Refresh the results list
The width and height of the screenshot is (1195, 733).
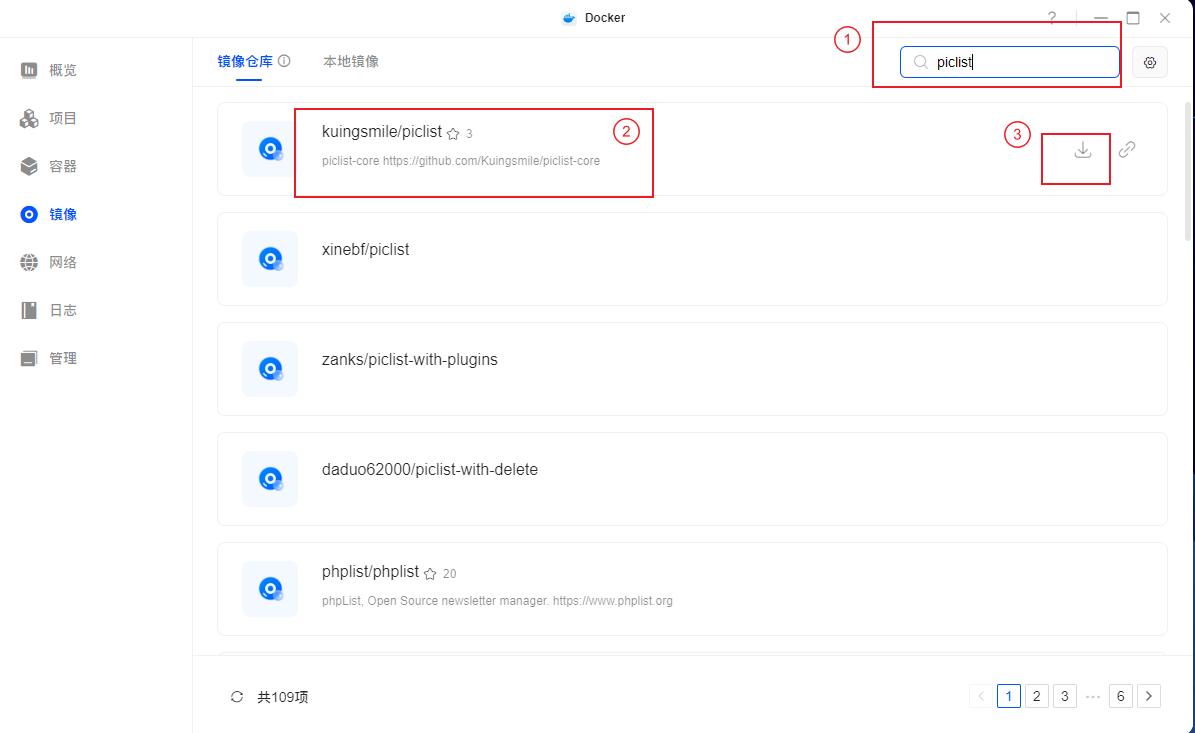(x=237, y=696)
